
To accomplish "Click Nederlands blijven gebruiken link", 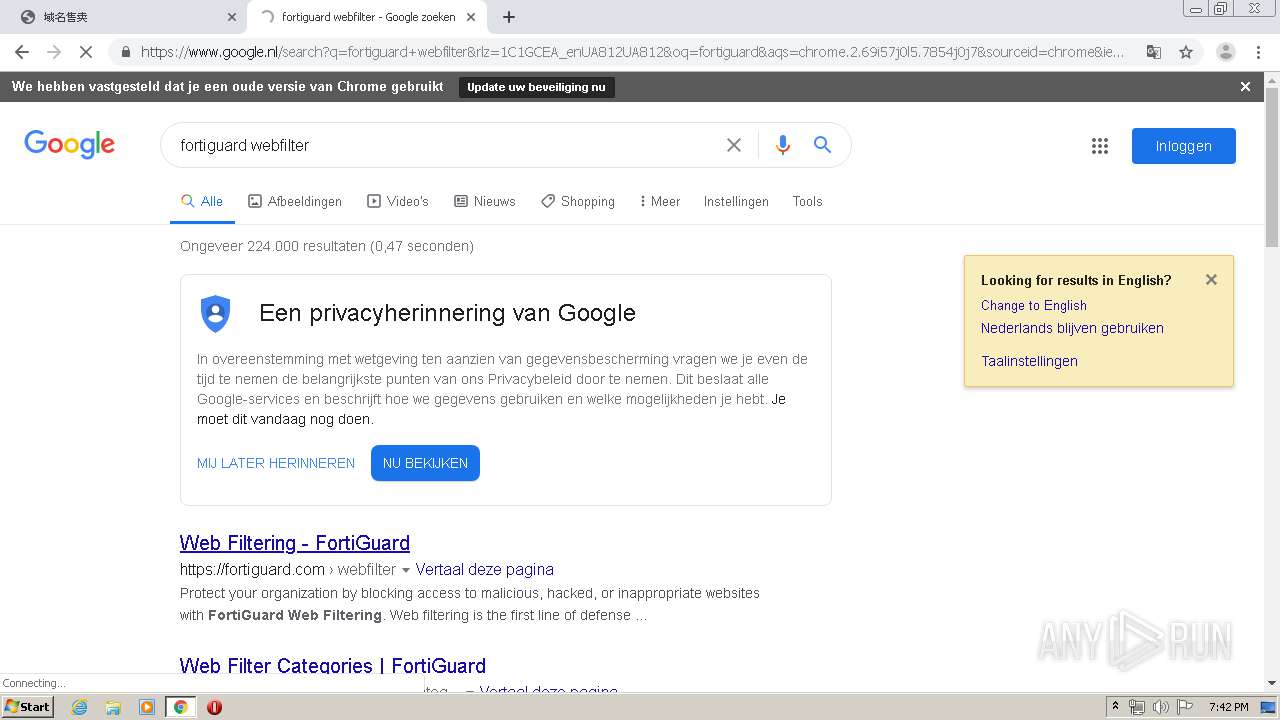I will (x=1072, y=328).
